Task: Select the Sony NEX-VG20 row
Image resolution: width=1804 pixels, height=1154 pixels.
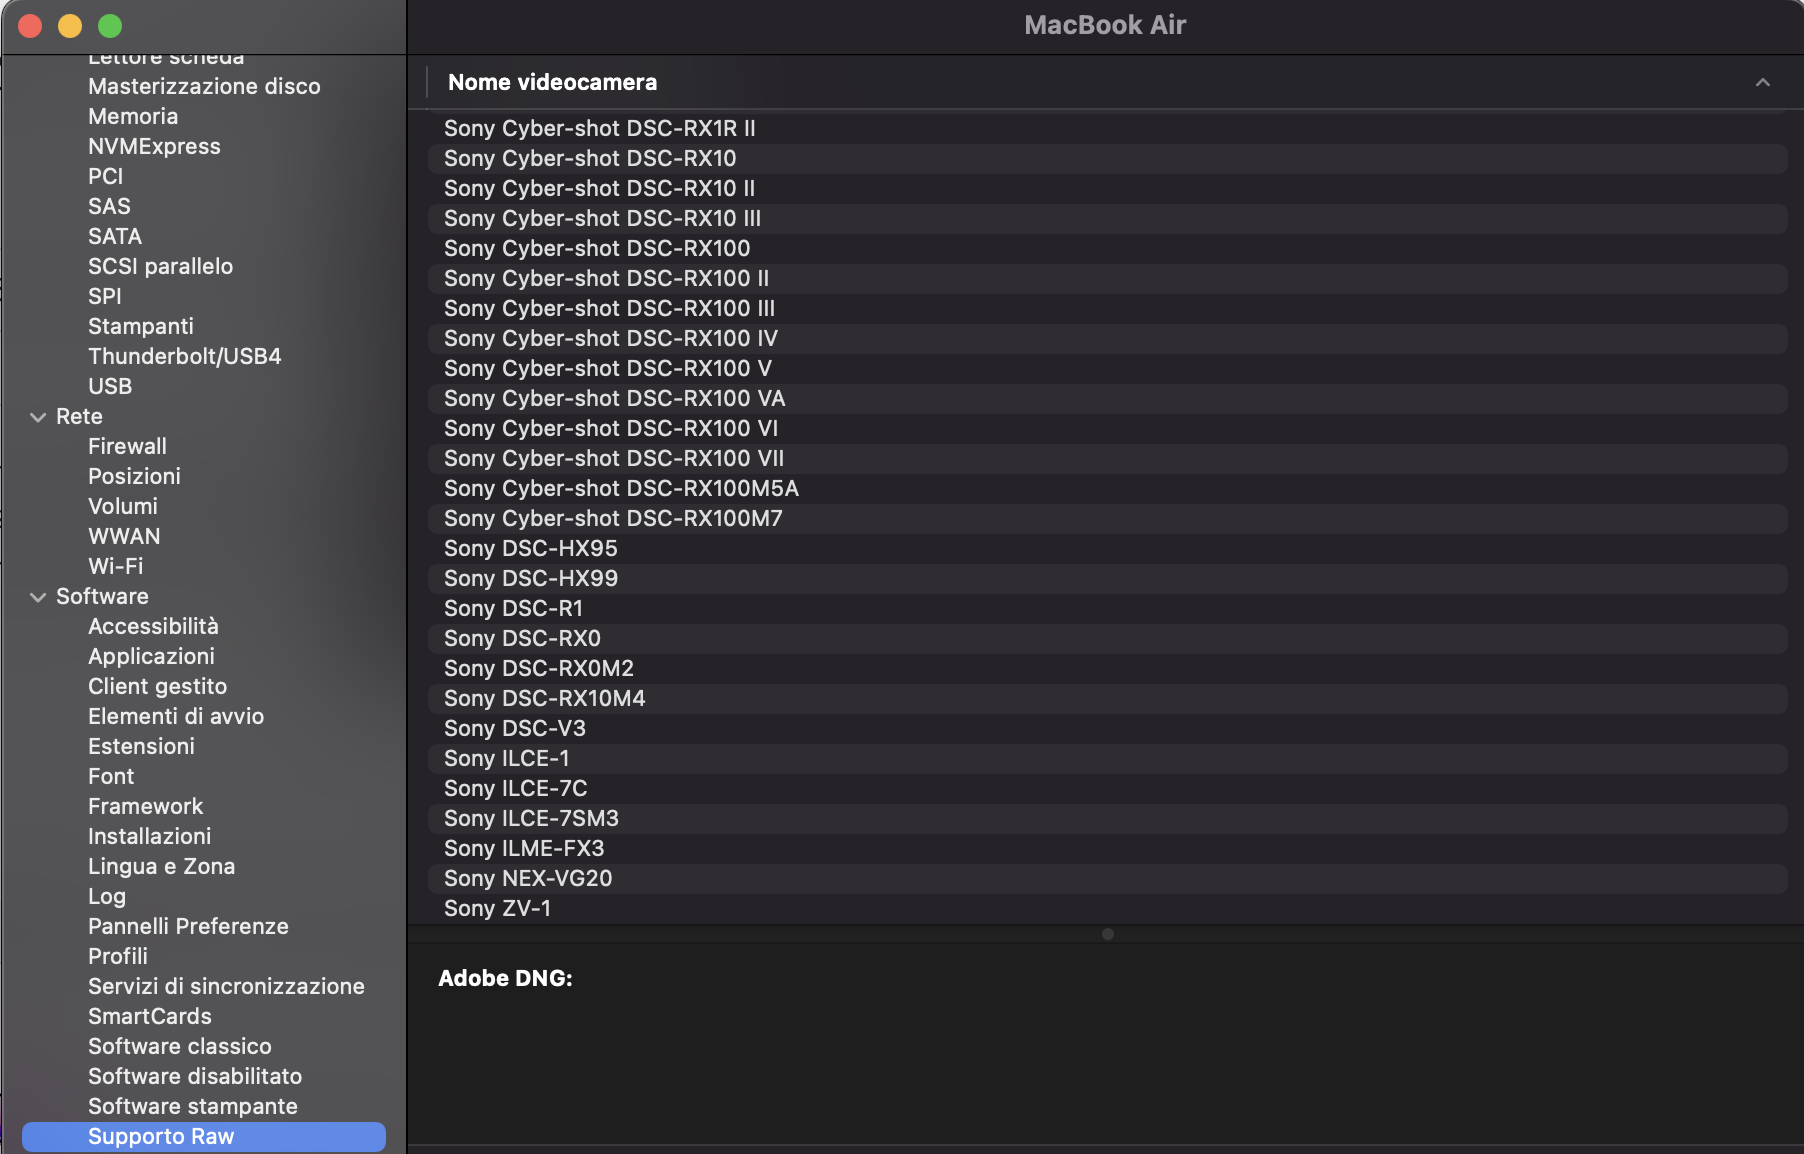Action: [1107, 879]
